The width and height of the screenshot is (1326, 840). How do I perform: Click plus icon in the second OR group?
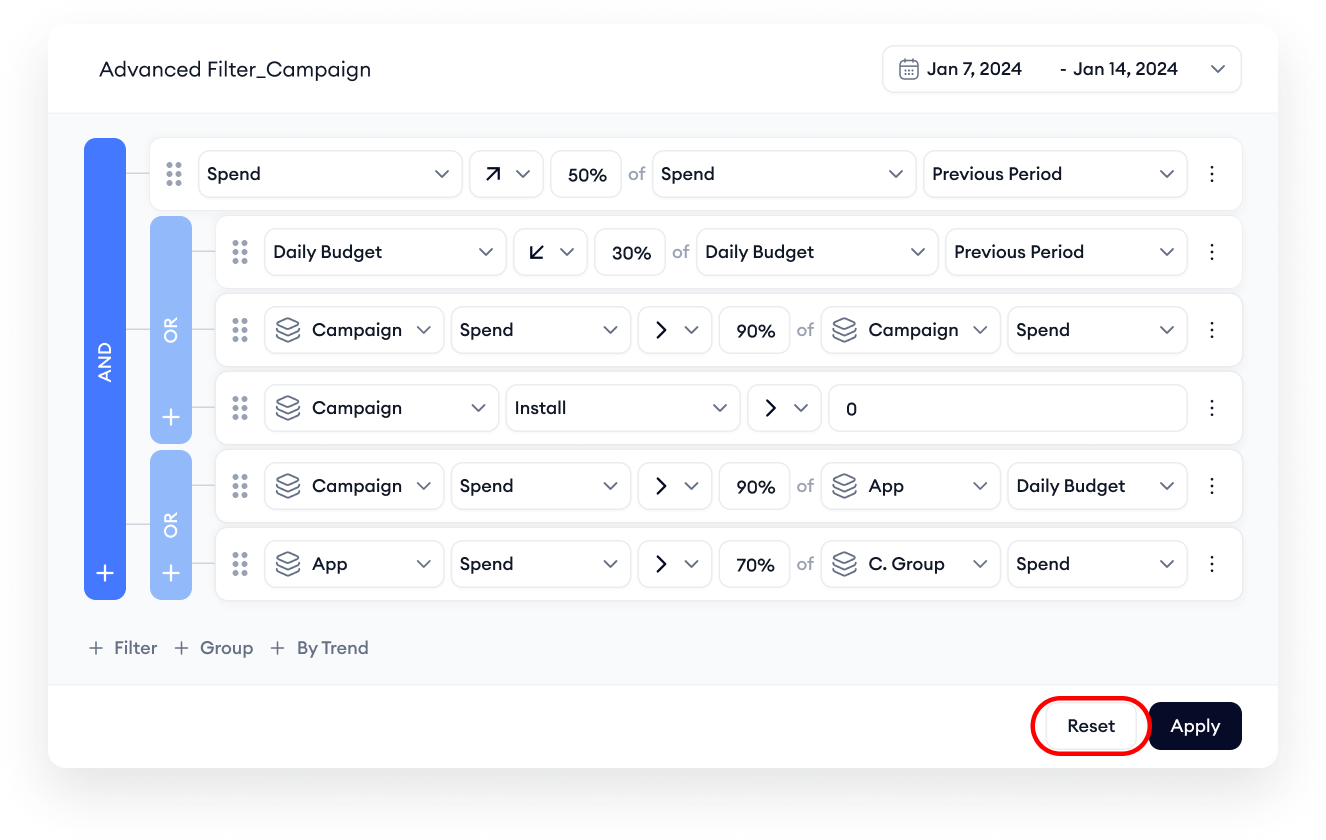[x=171, y=573]
